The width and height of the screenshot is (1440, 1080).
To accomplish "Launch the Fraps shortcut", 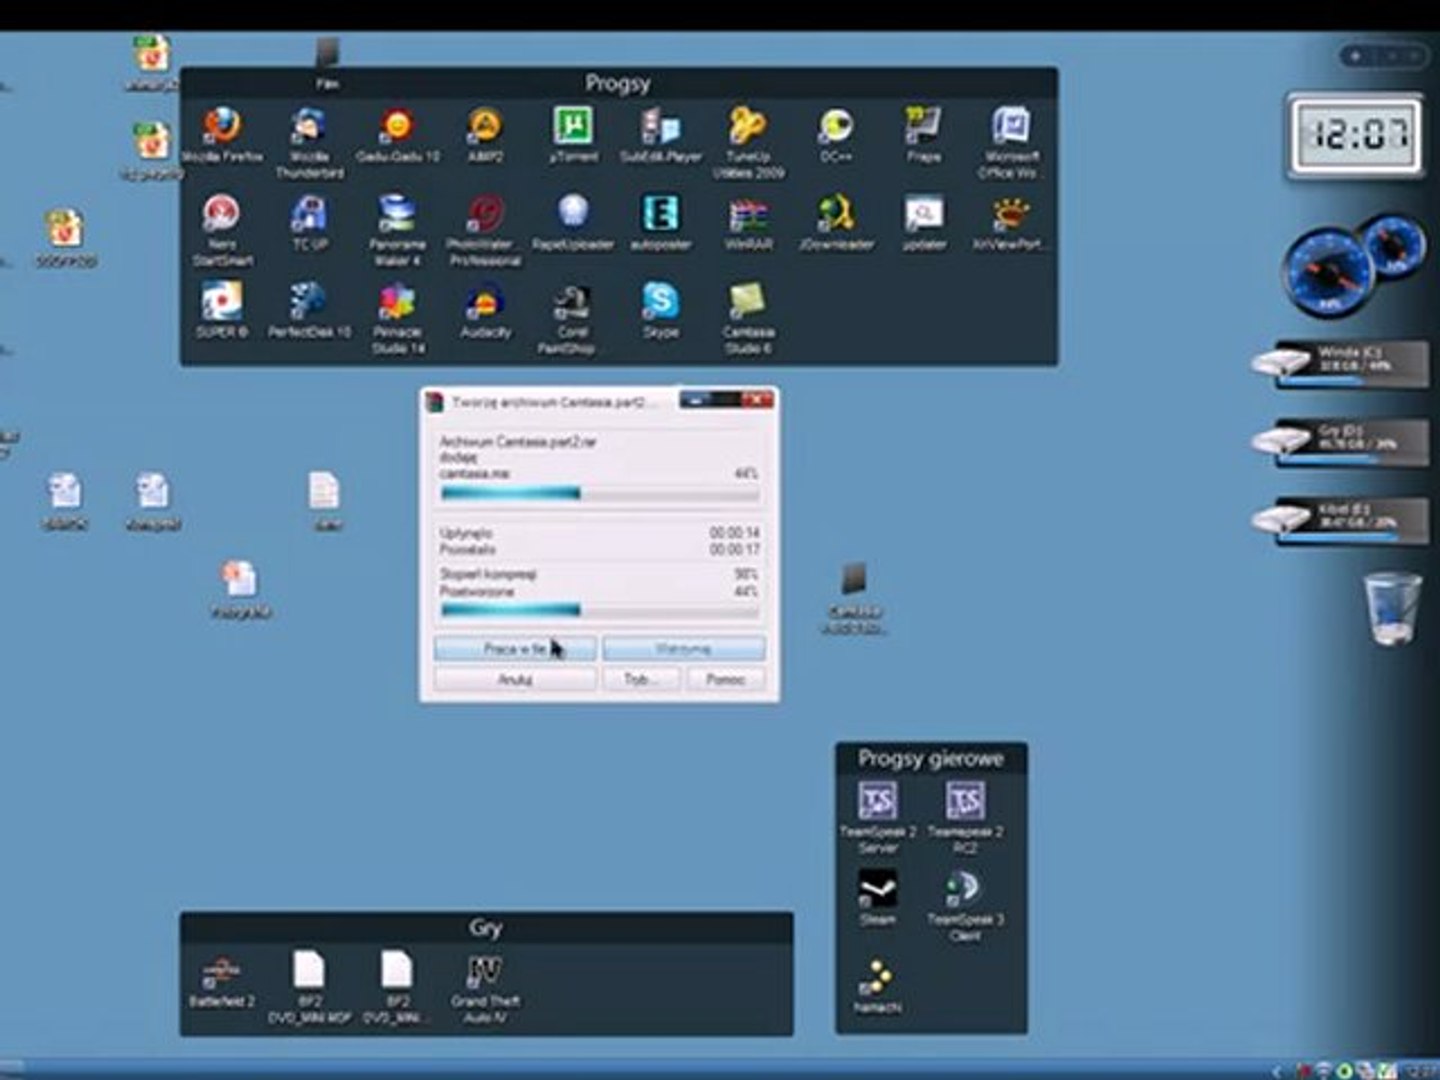I will (x=923, y=135).
